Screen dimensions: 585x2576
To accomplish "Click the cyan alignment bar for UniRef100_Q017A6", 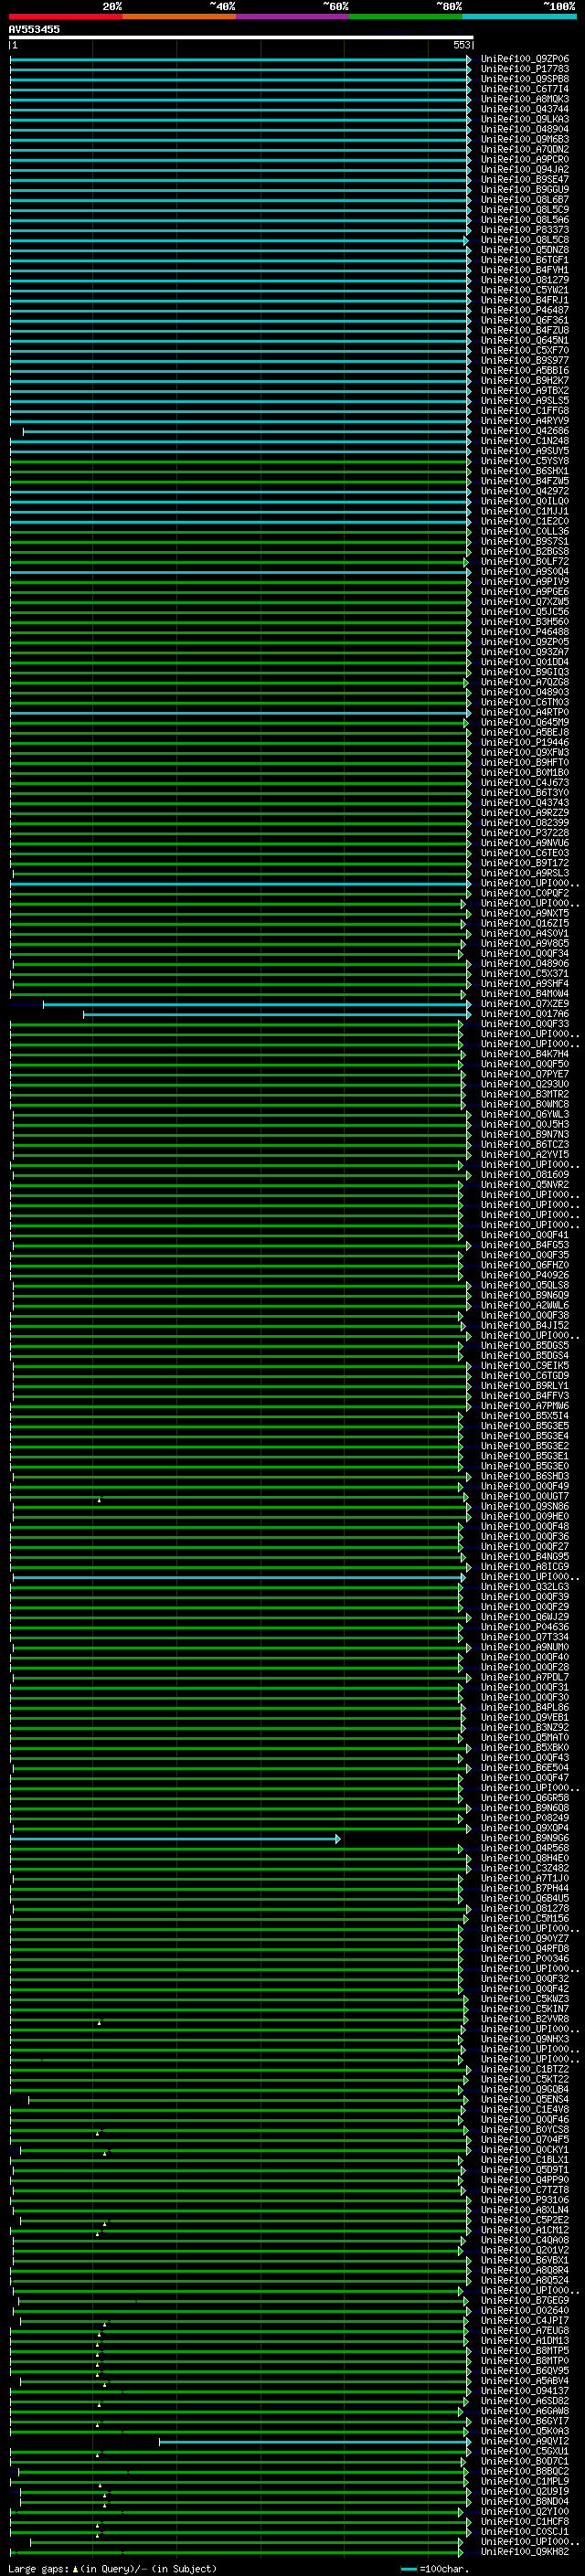I will [276, 1014].
